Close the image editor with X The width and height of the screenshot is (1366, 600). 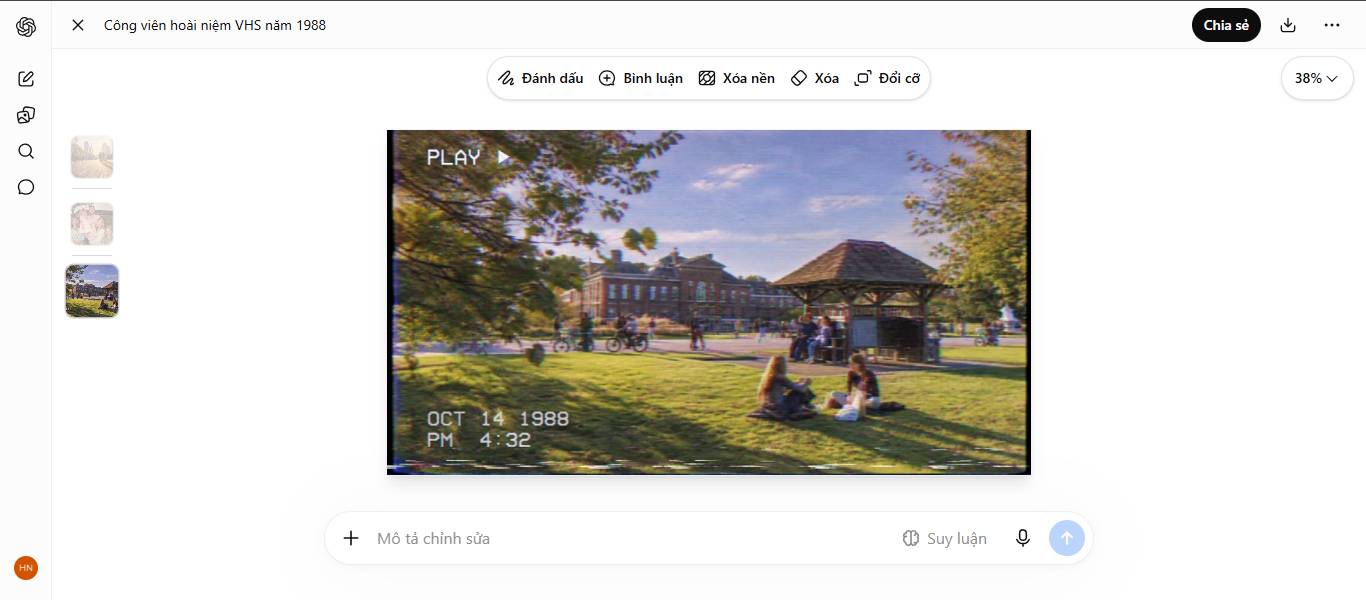78,25
